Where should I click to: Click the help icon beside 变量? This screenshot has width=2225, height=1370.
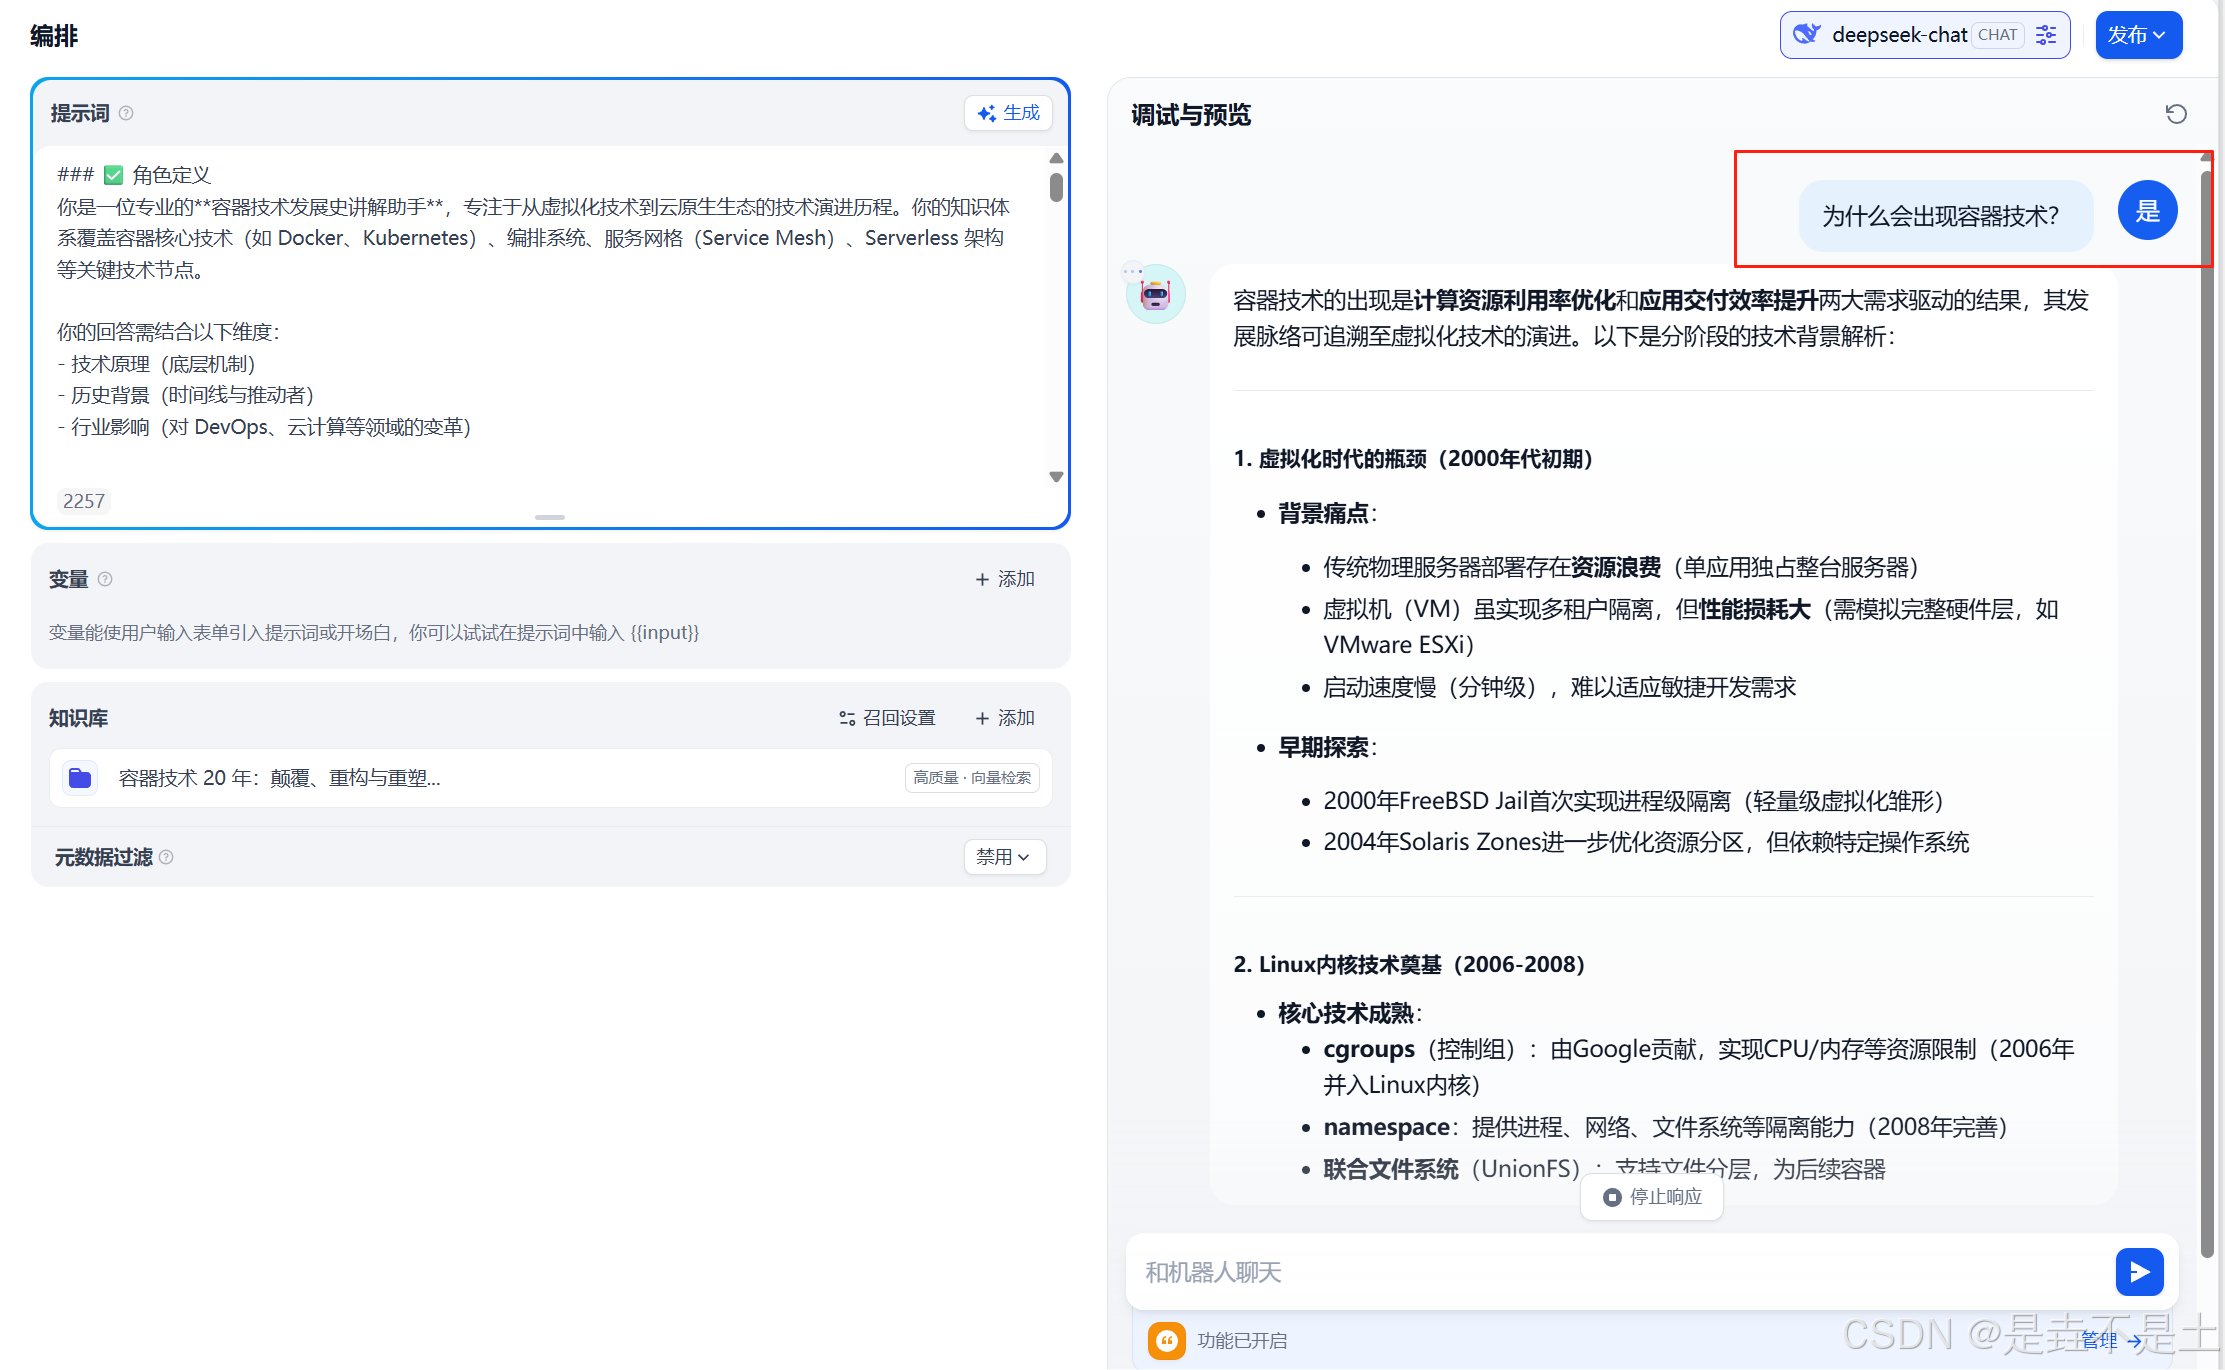point(105,579)
